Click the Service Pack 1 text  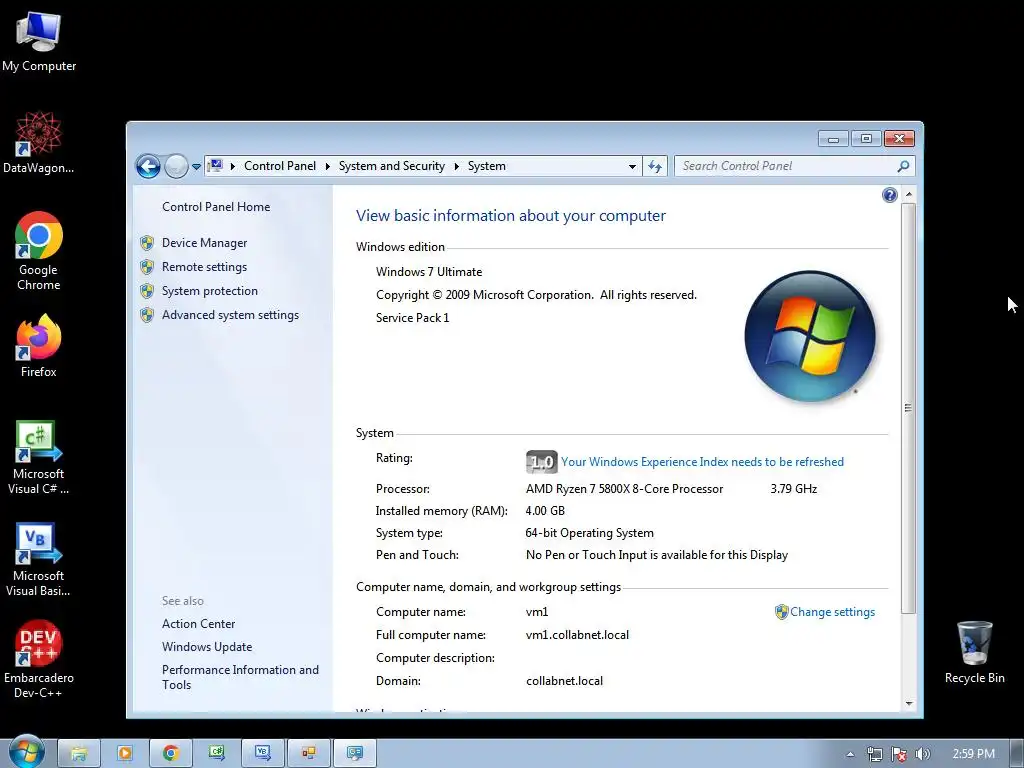coord(413,318)
